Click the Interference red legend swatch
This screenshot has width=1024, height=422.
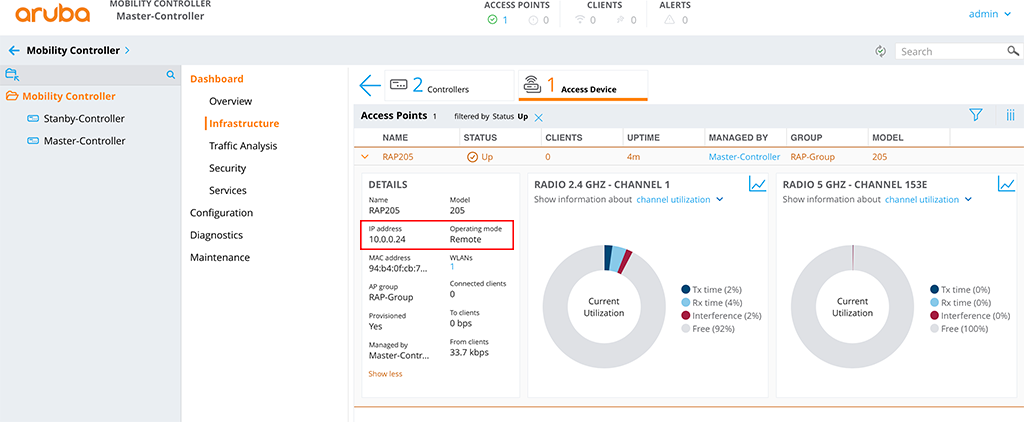pos(685,315)
